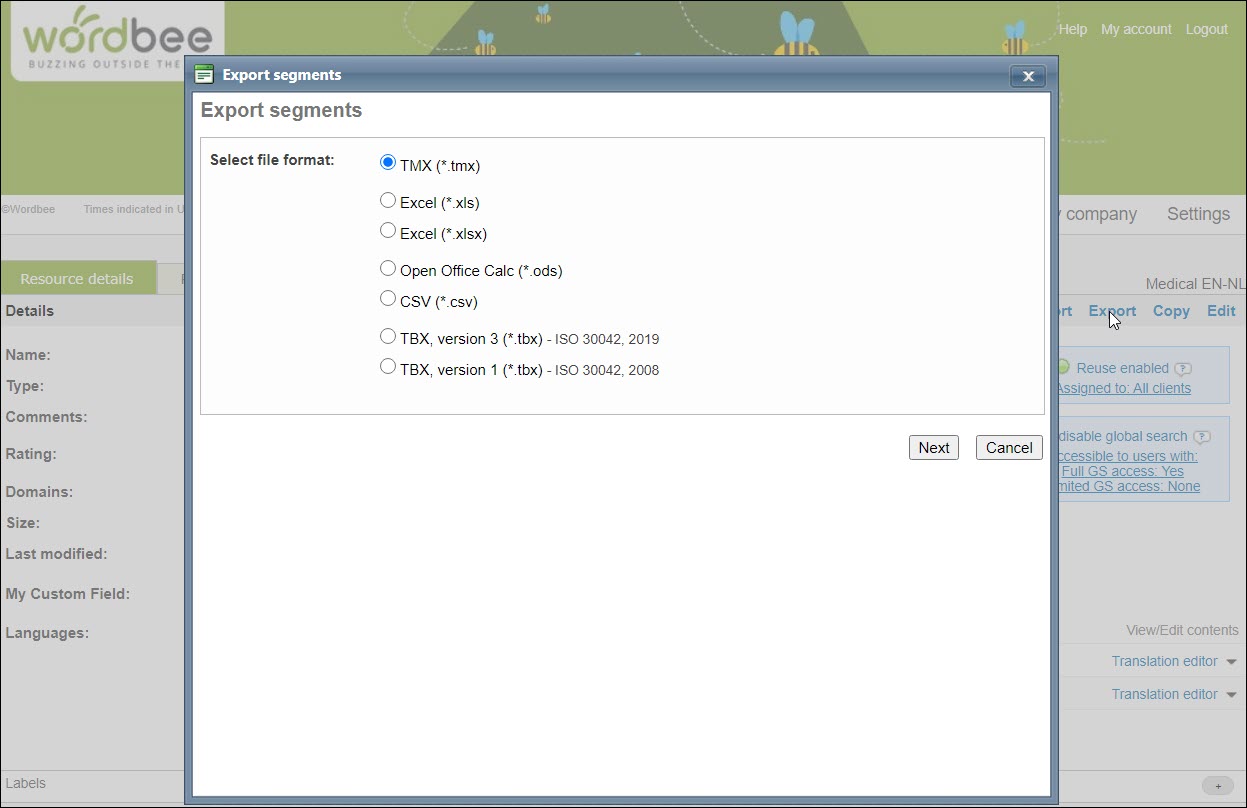Screen dimensions: 1247x808
Task: Click the plus button in Labels bar
Action: (x=1217, y=785)
